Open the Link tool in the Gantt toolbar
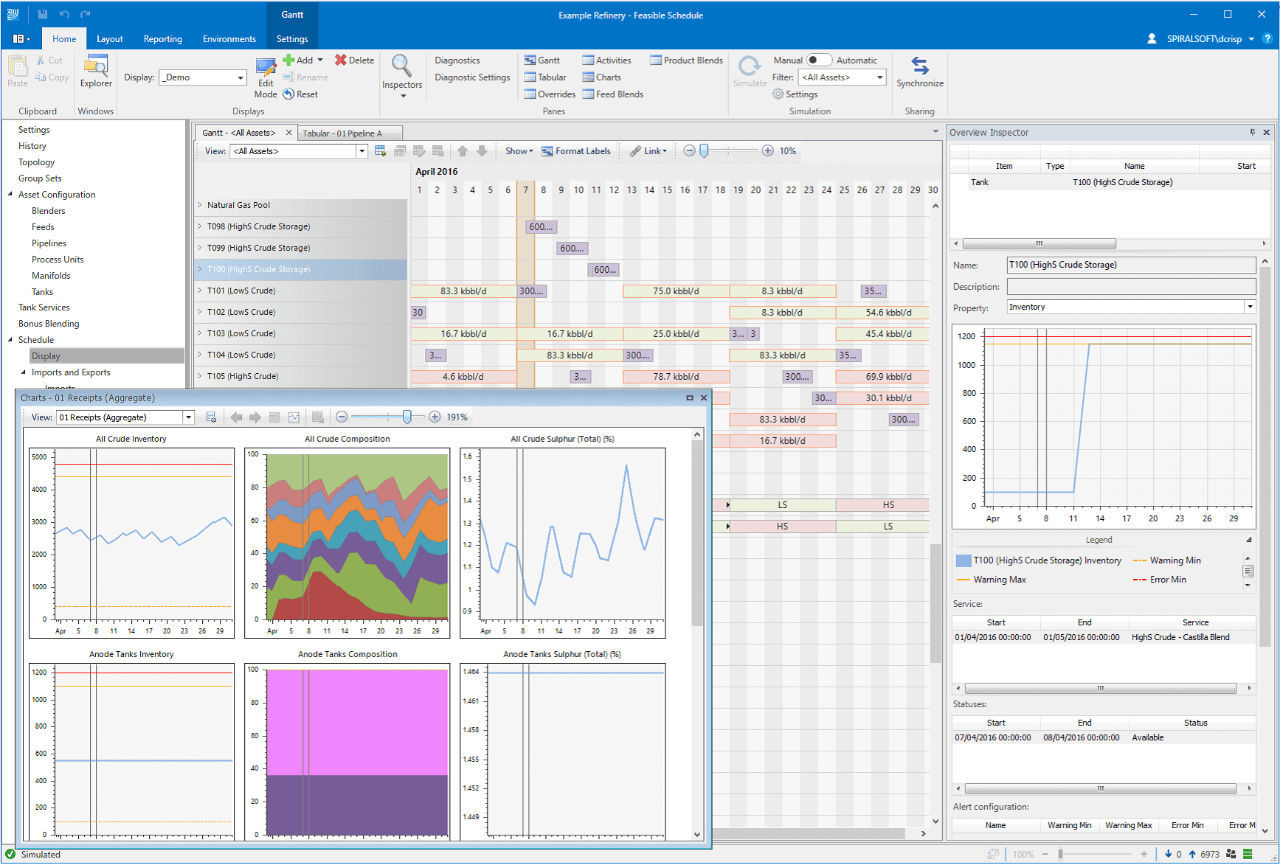The width and height of the screenshot is (1280, 865). point(647,151)
